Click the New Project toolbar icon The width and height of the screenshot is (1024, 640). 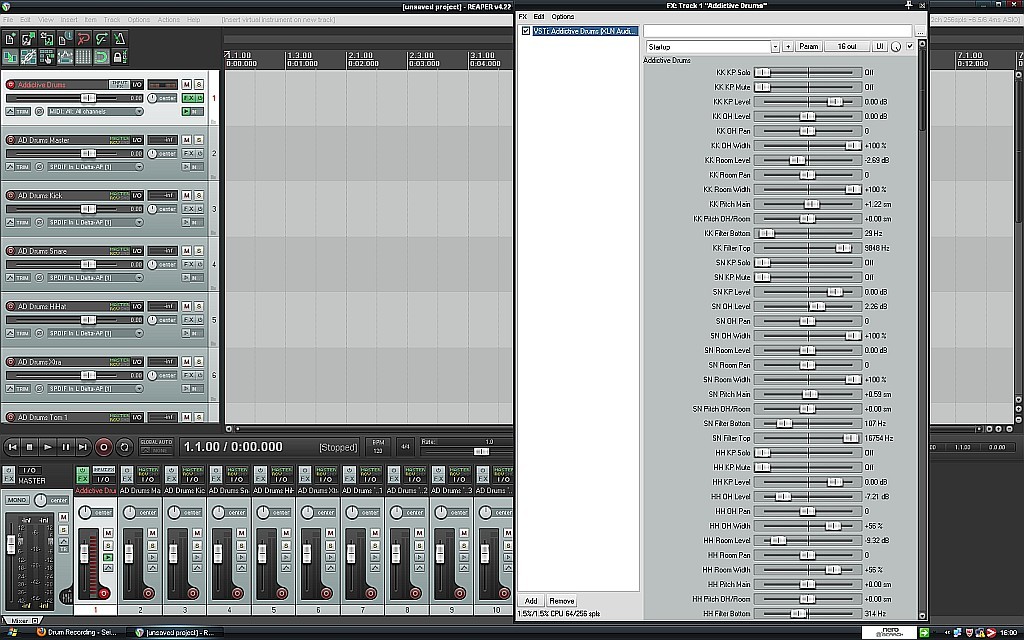[x=10, y=39]
